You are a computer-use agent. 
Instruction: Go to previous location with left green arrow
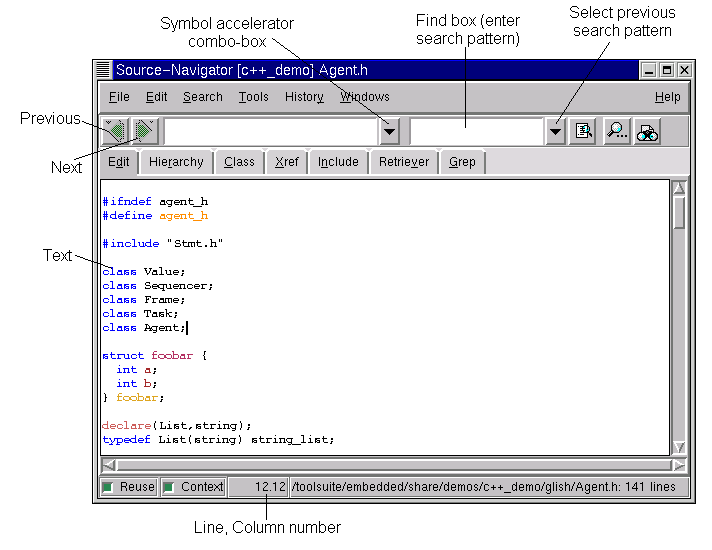[x=116, y=131]
